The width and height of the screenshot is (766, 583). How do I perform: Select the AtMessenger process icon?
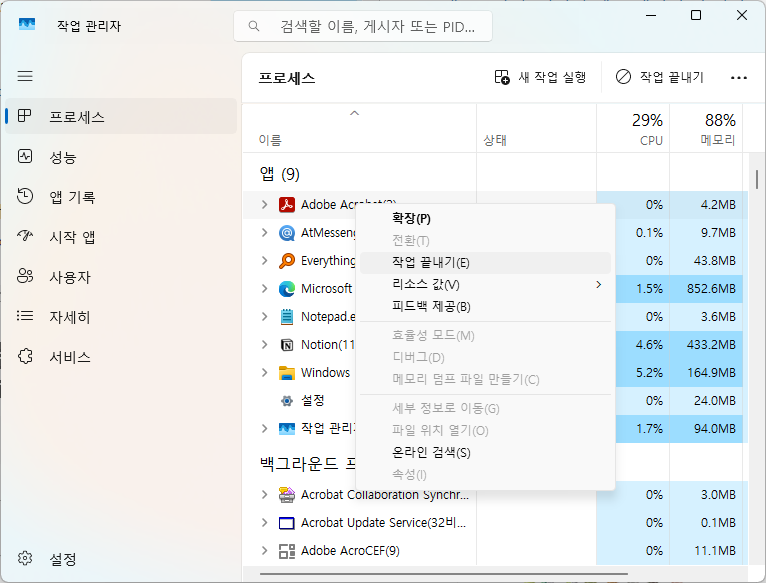point(287,233)
